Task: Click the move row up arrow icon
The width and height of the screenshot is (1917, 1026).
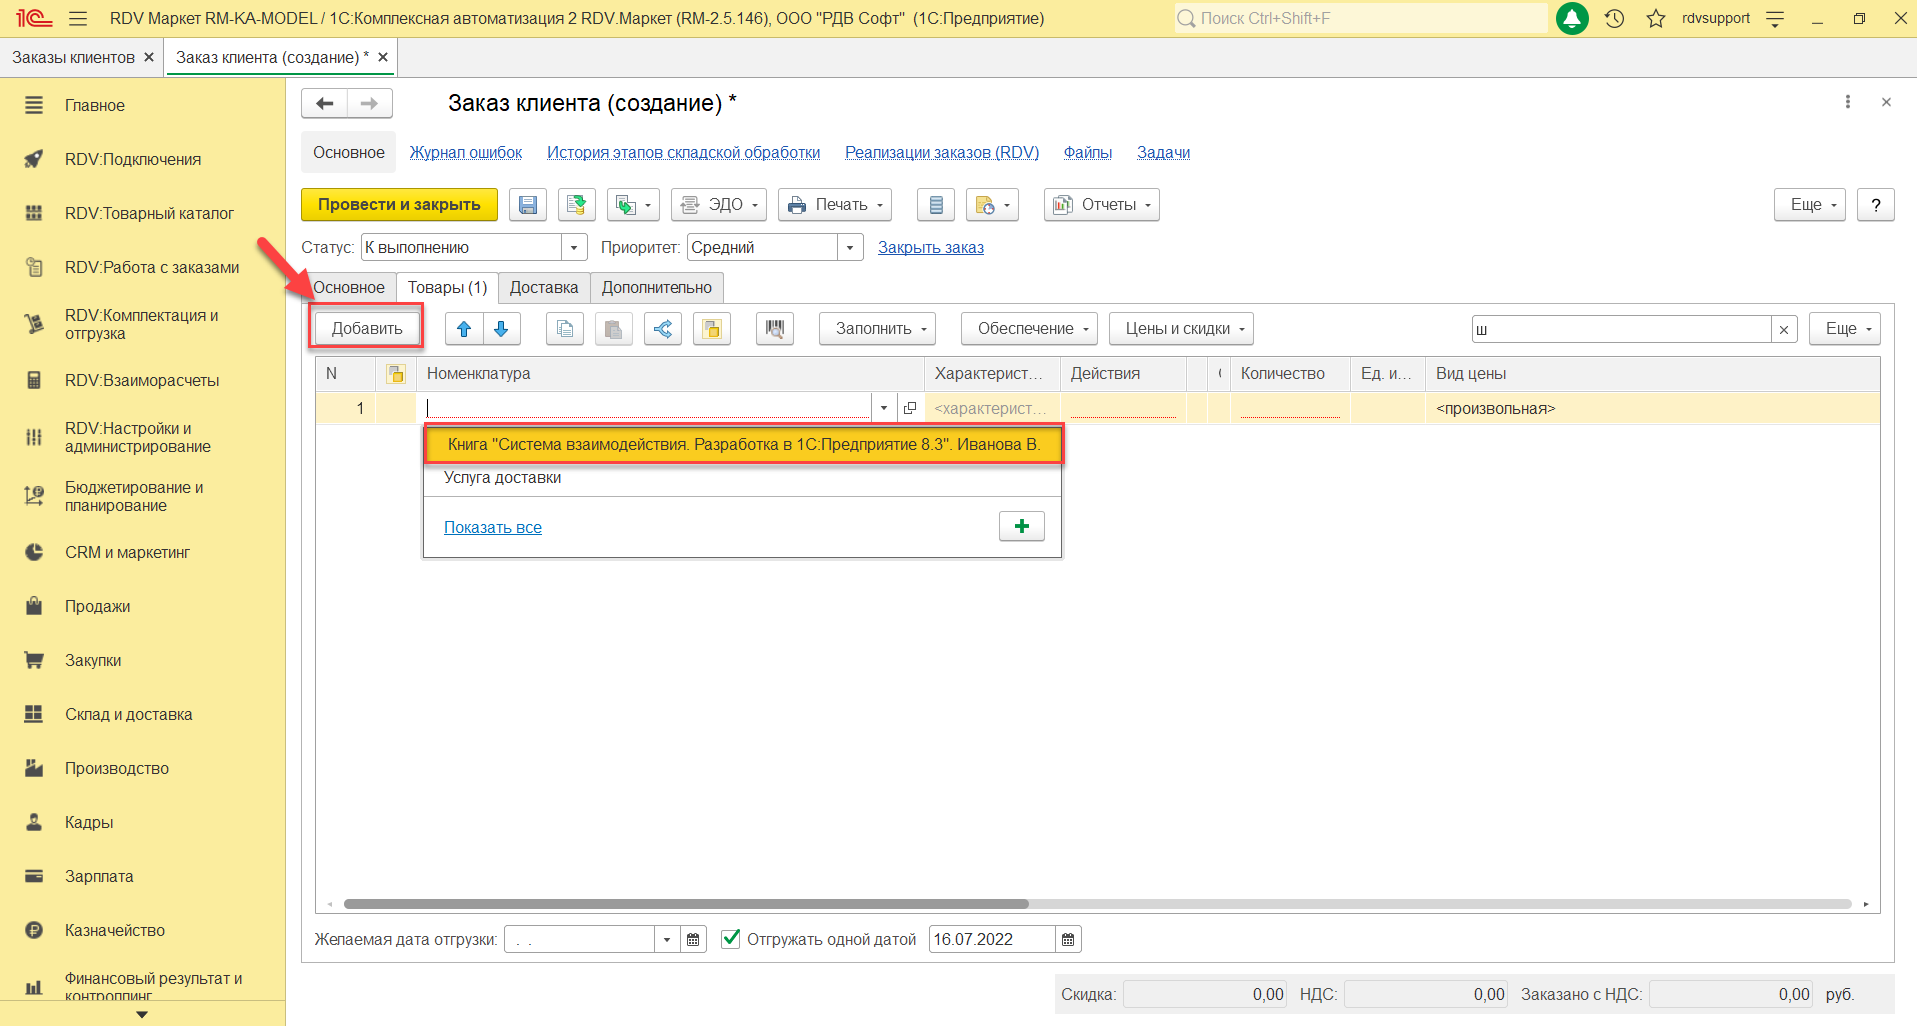Action: (464, 329)
